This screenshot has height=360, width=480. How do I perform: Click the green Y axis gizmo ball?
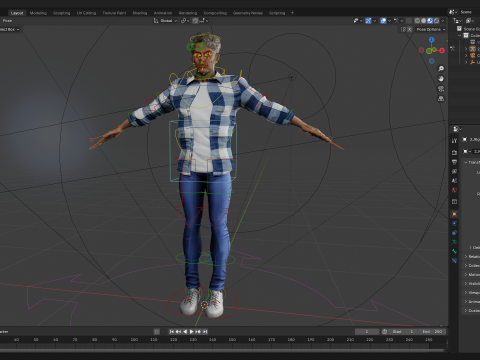(x=429, y=51)
